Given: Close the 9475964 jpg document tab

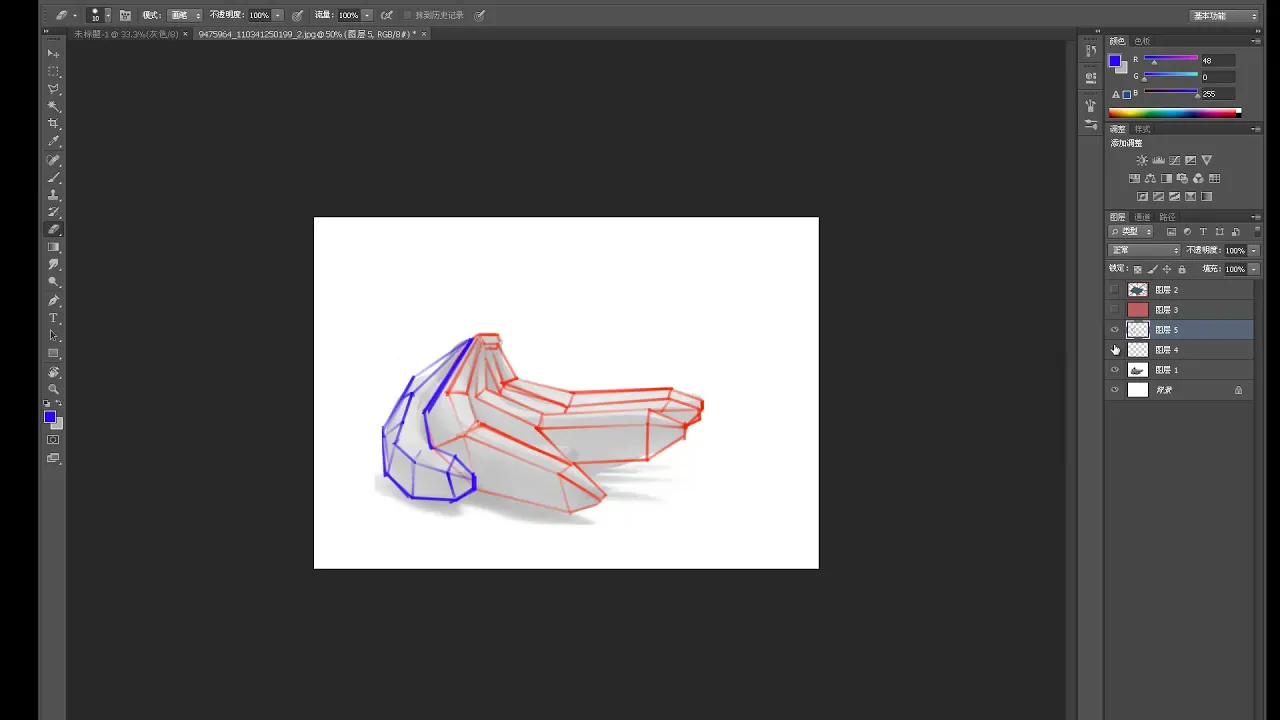Looking at the screenshot, I should click(424, 34).
